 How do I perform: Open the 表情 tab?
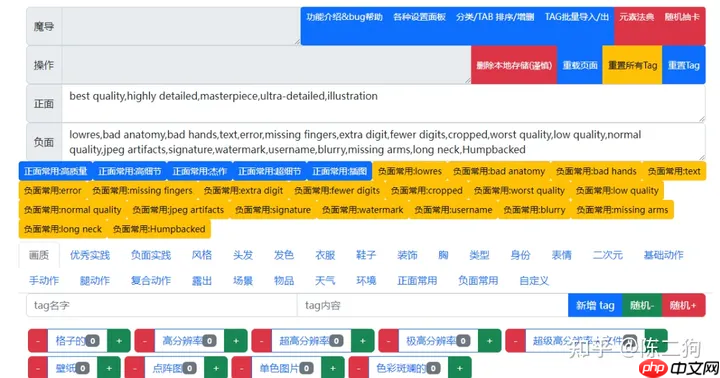(562, 255)
